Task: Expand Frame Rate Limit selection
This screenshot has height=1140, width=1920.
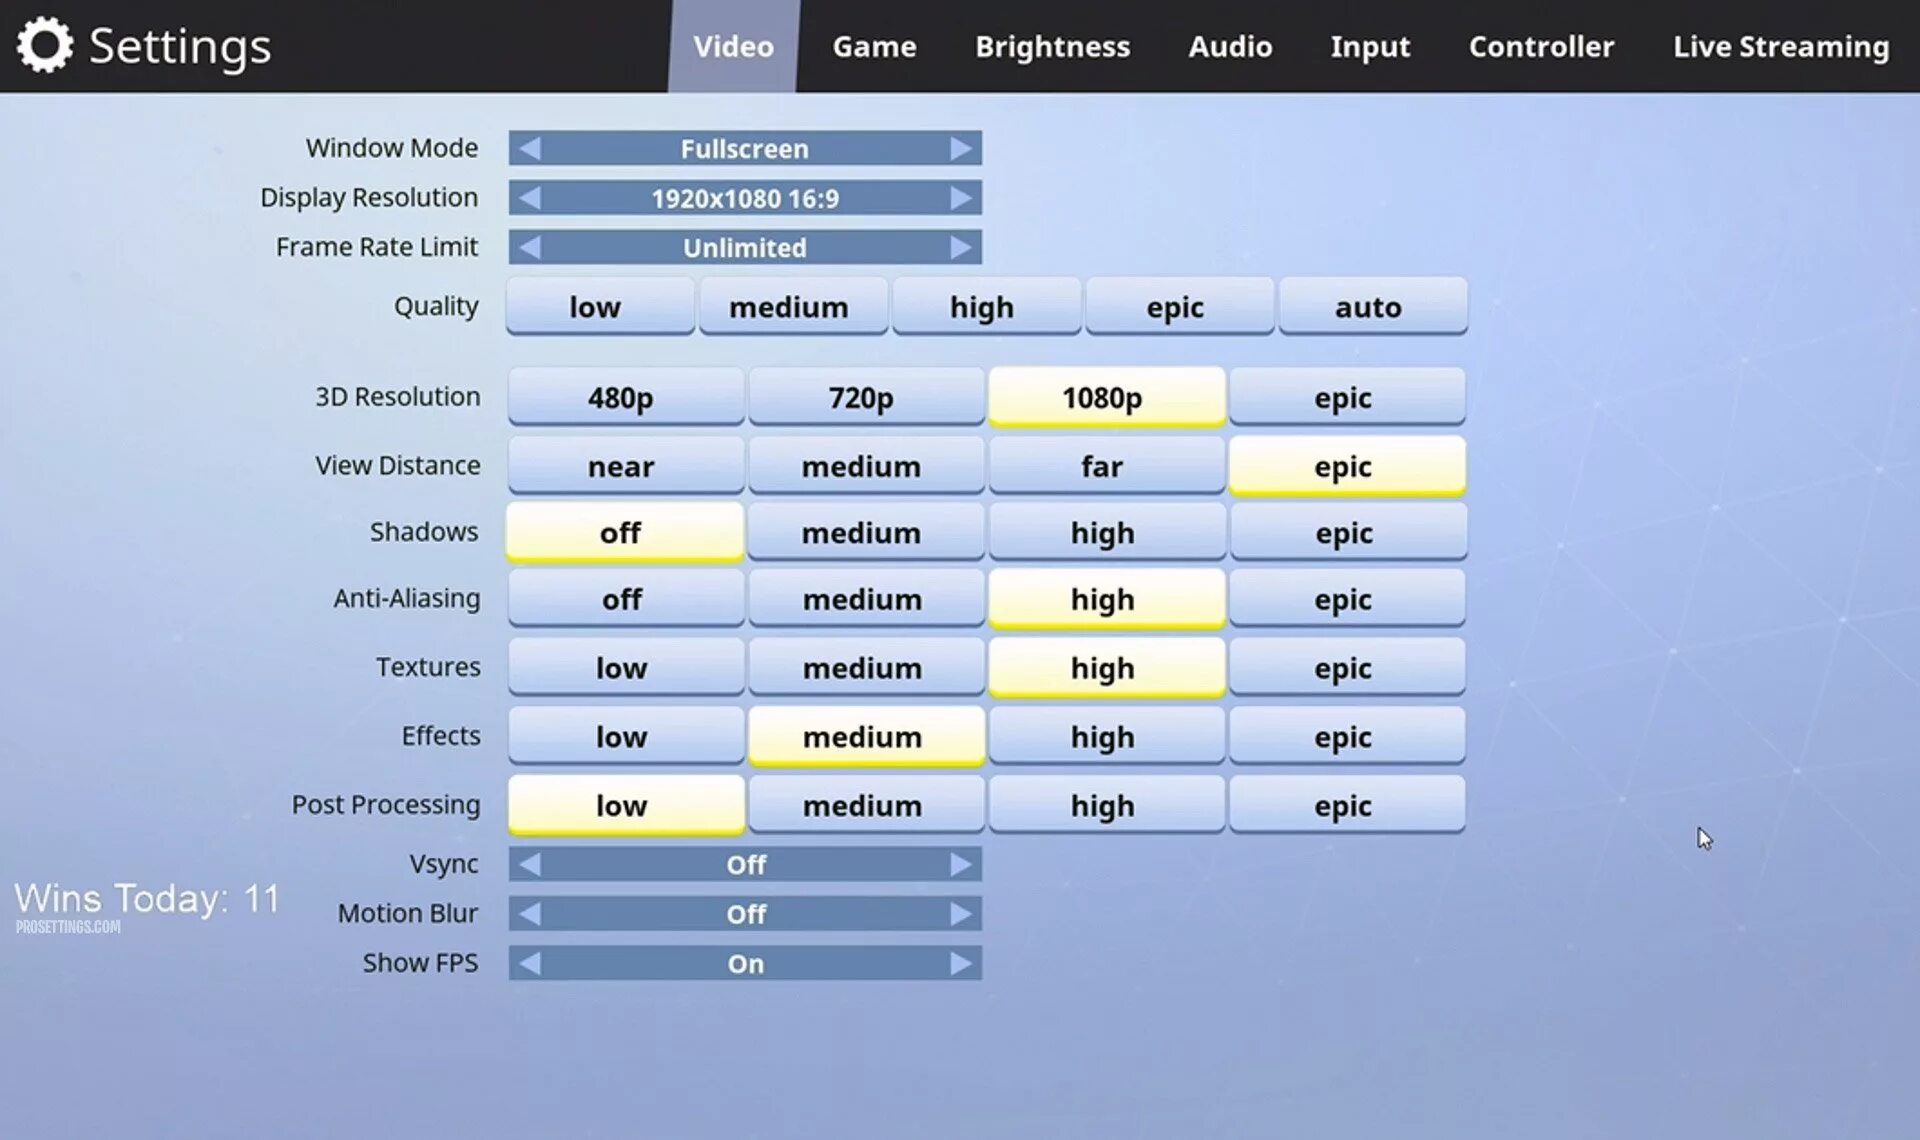Action: pyautogui.click(x=959, y=247)
